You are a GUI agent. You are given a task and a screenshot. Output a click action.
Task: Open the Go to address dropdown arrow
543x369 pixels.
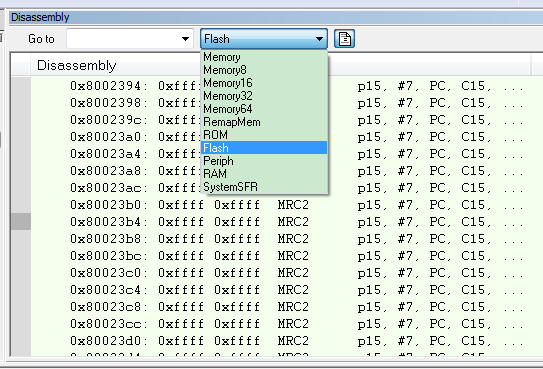[x=185, y=39]
